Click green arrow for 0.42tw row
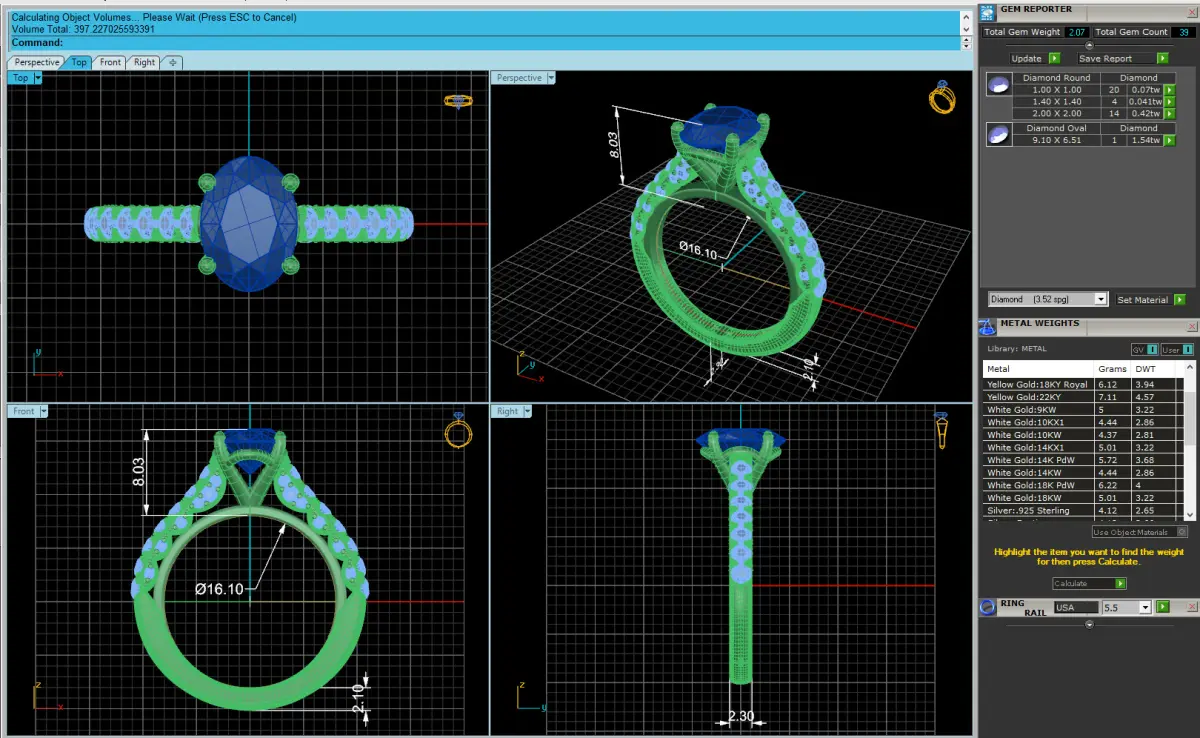This screenshot has width=1200, height=738. pyautogui.click(x=1168, y=113)
